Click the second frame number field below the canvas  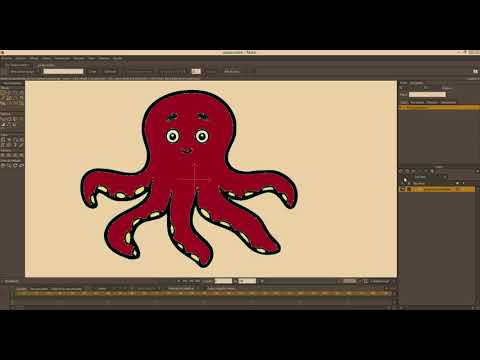click(x=247, y=281)
